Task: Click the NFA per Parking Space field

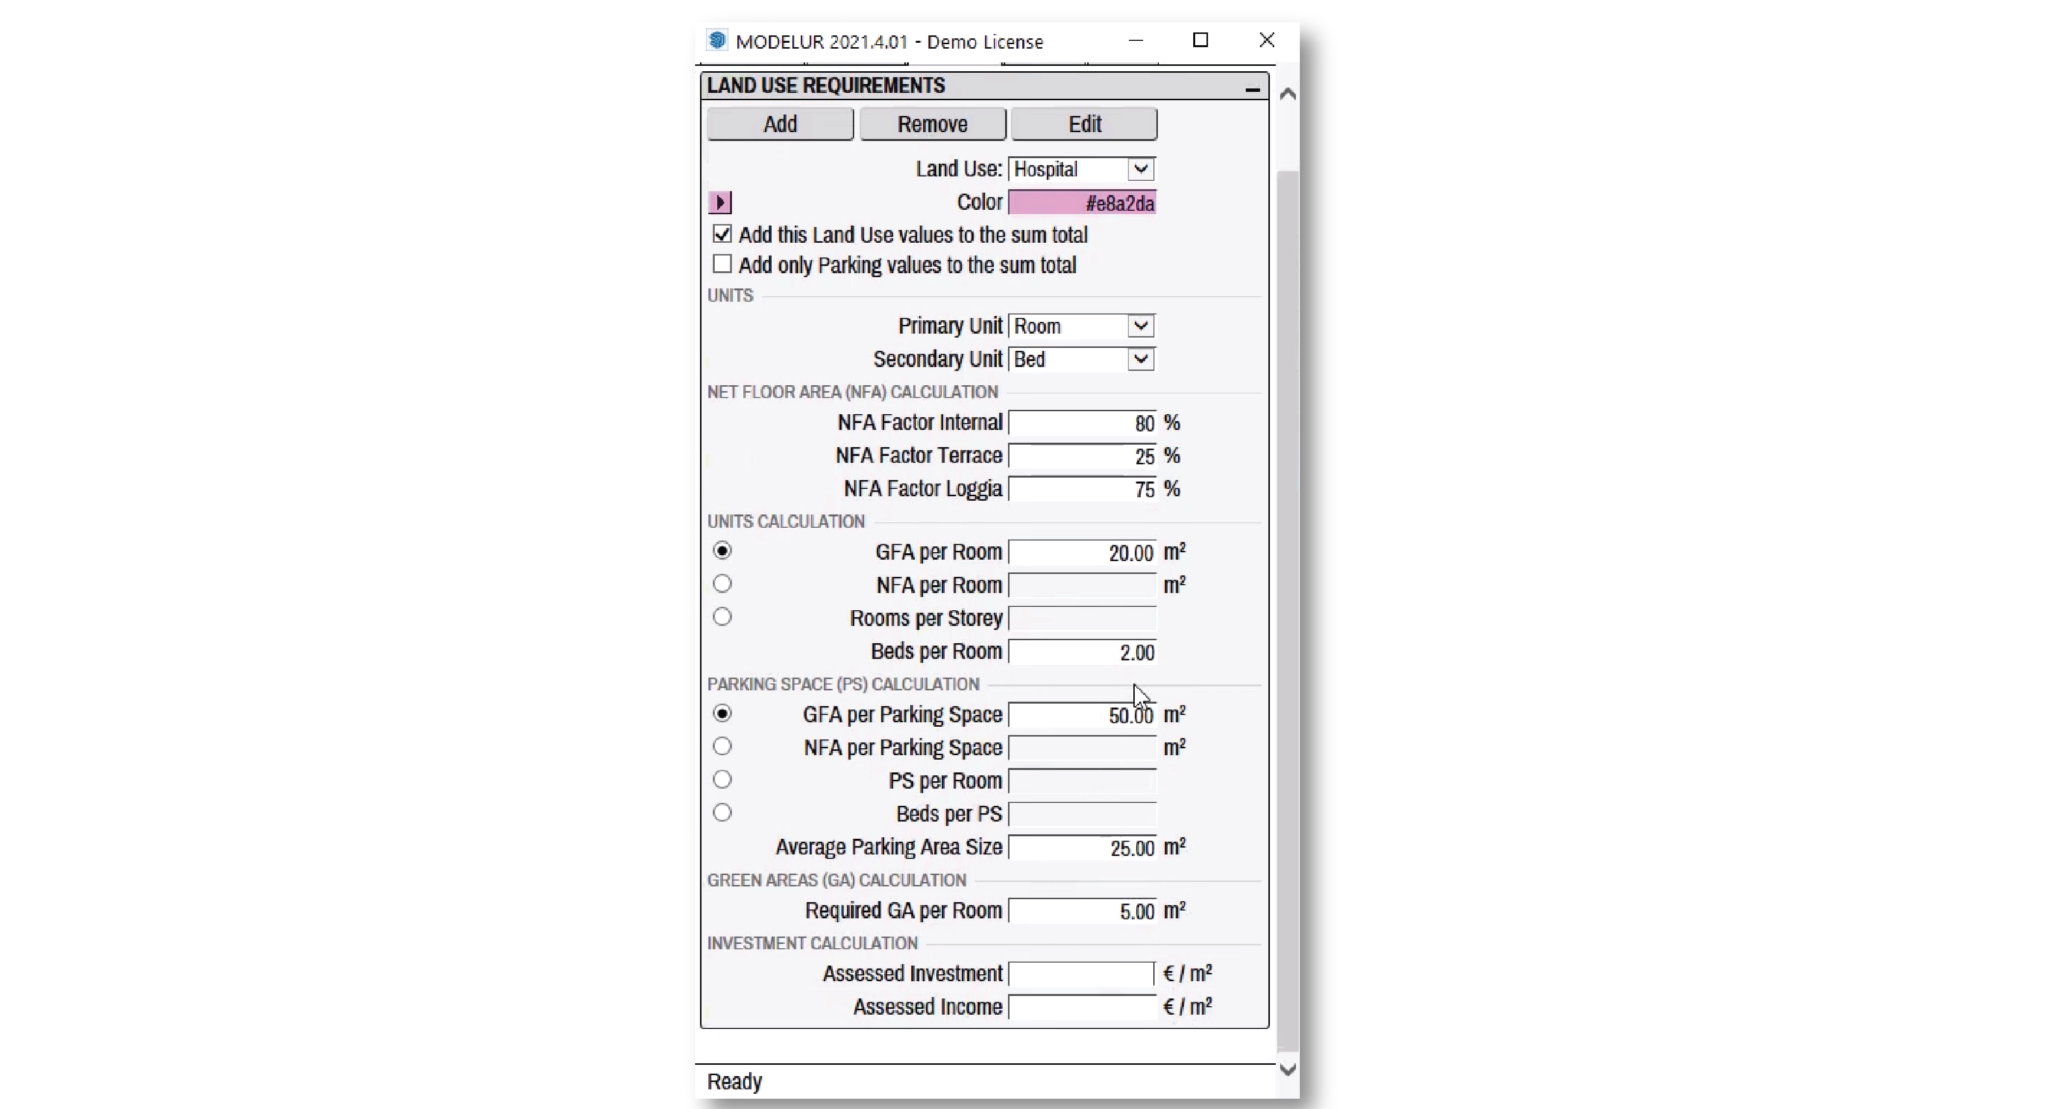Action: click(x=1082, y=748)
